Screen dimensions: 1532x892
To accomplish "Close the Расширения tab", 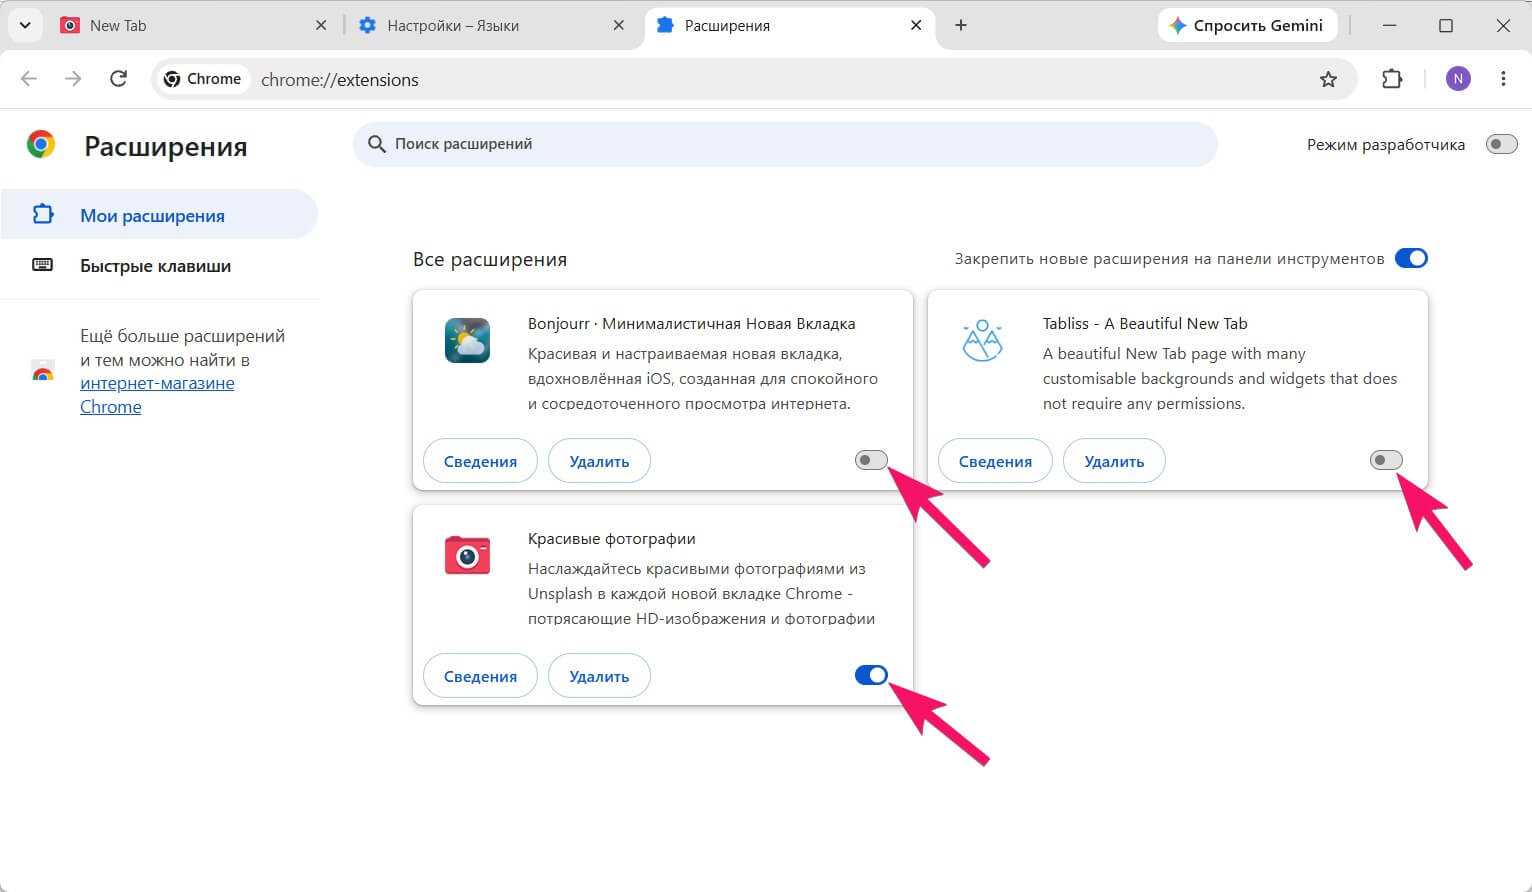I will 916,25.
